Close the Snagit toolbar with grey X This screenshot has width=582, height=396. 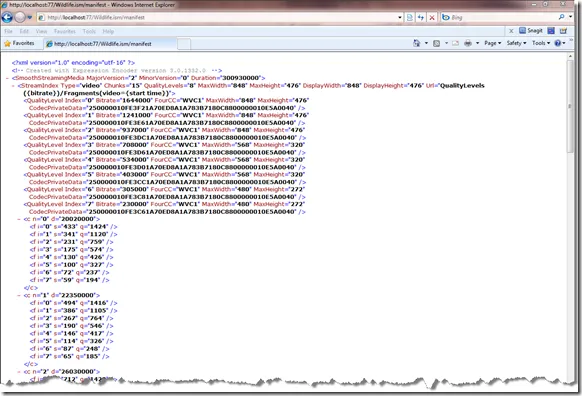(511, 31)
